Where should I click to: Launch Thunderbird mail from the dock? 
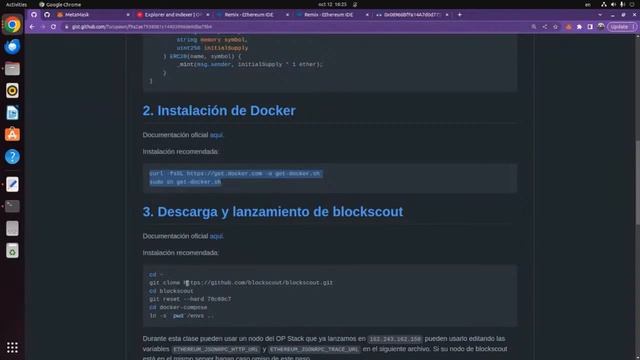click(x=12, y=47)
